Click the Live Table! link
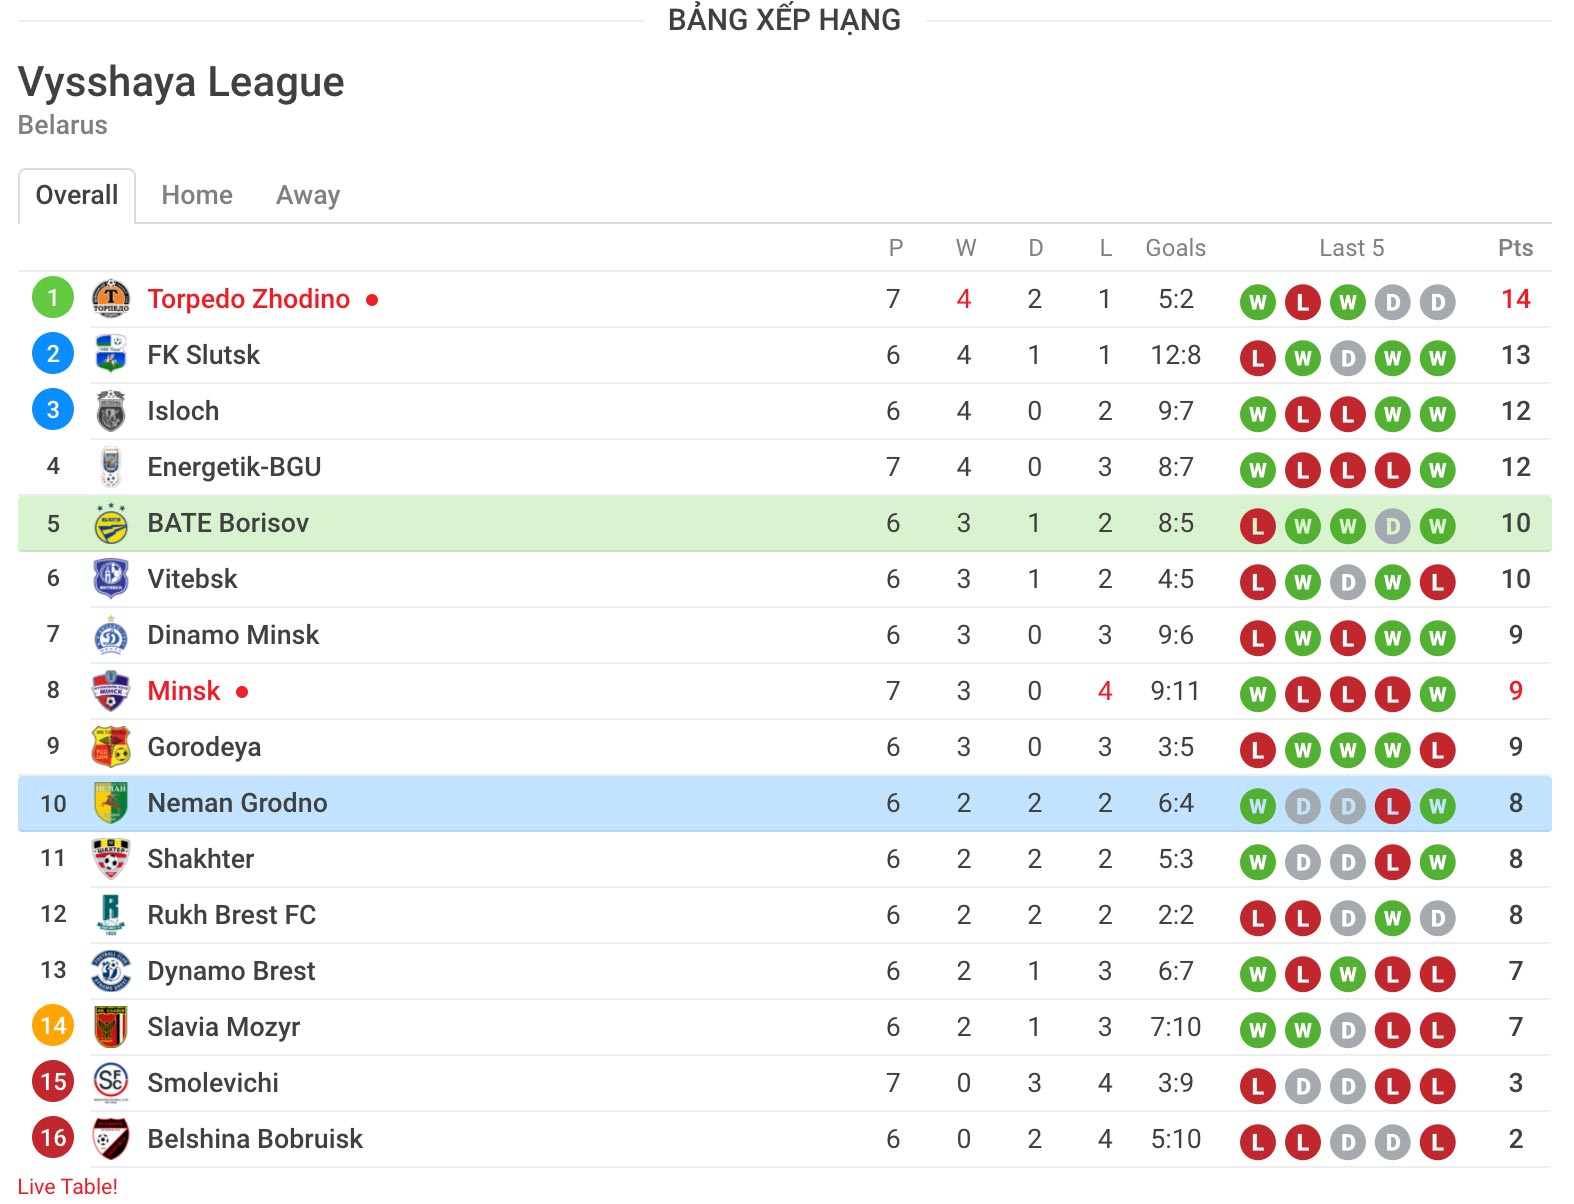1574x1204 pixels. 67,1186
